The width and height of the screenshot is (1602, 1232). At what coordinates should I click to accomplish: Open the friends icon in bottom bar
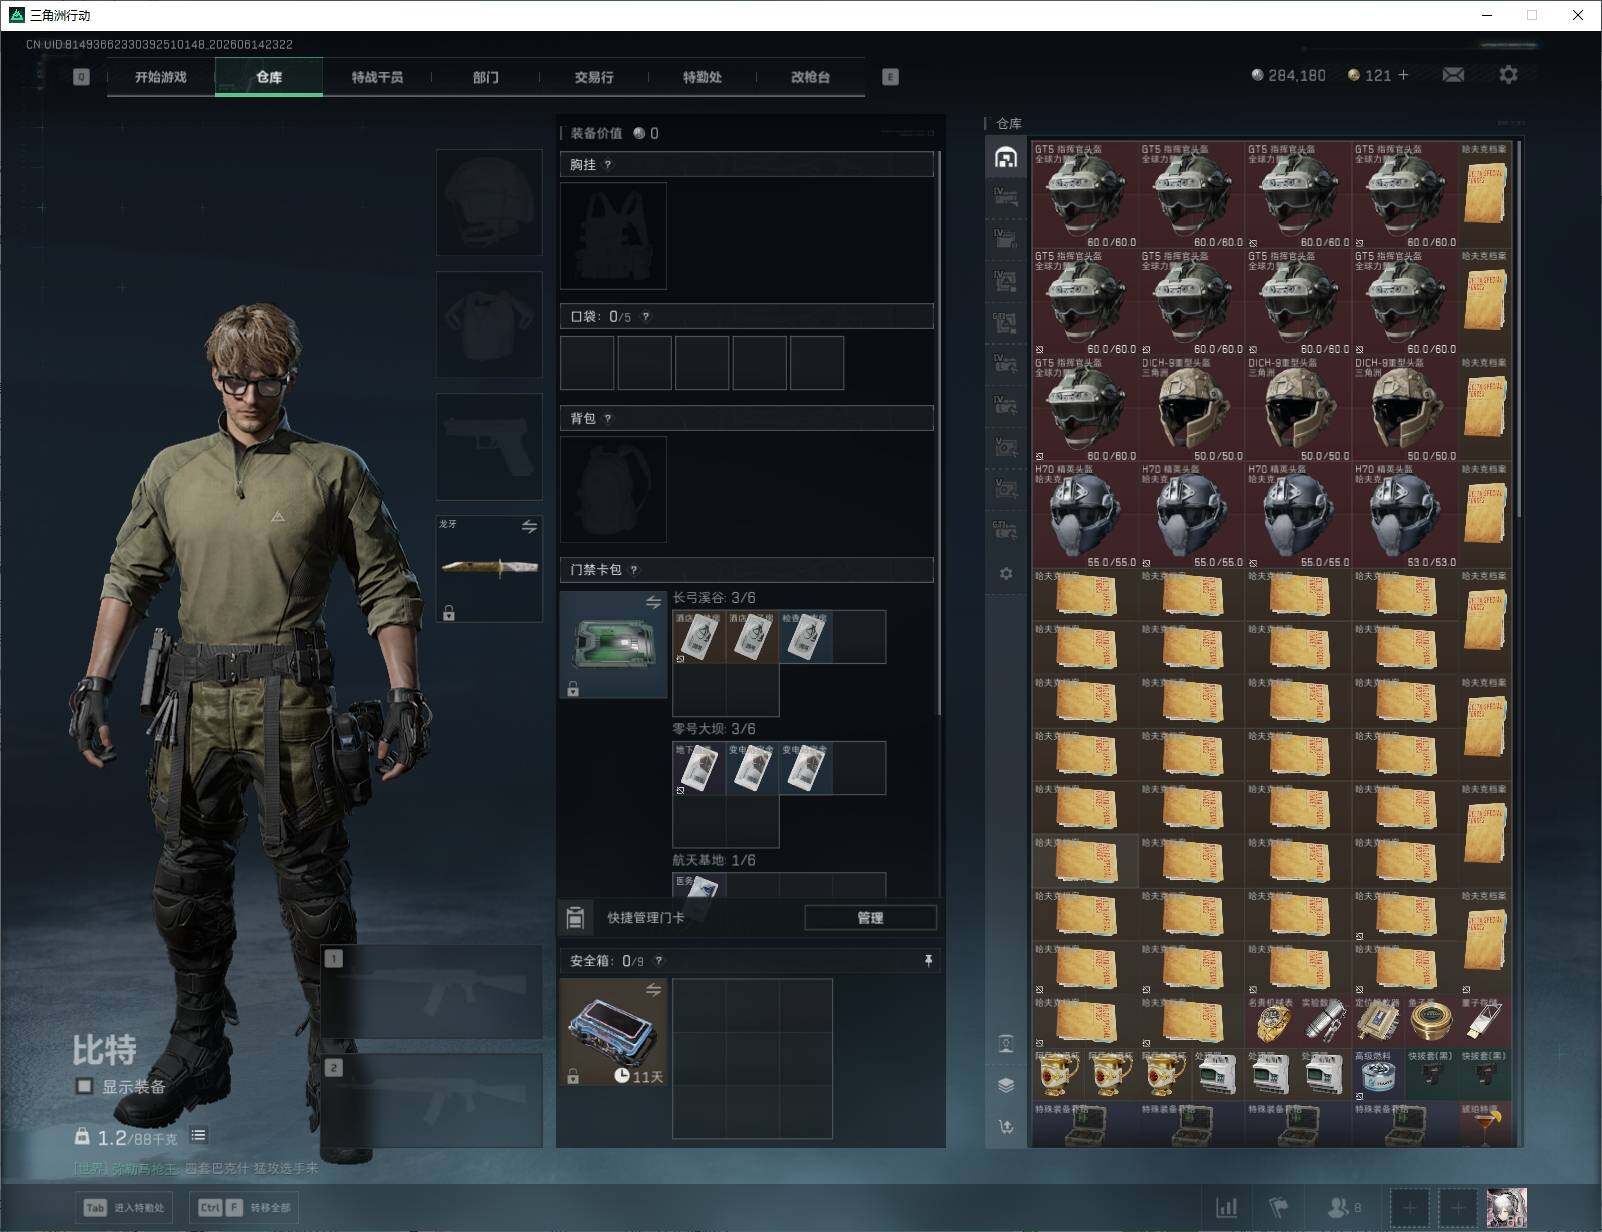pyautogui.click(x=1337, y=1208)
